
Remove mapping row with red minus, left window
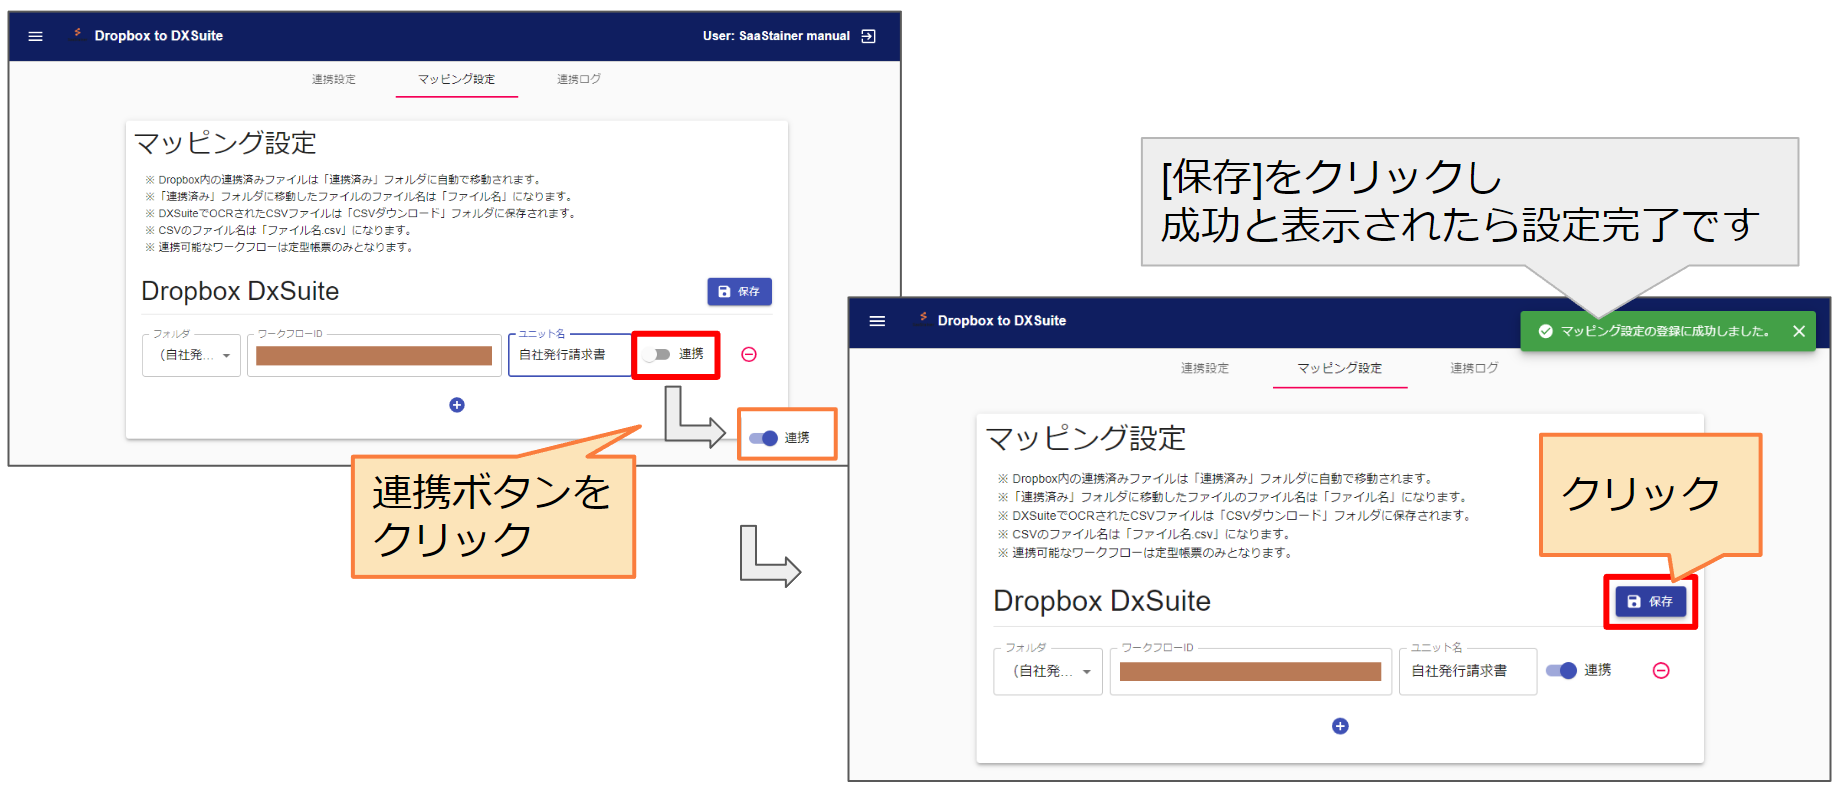click(x=749, y=354)
